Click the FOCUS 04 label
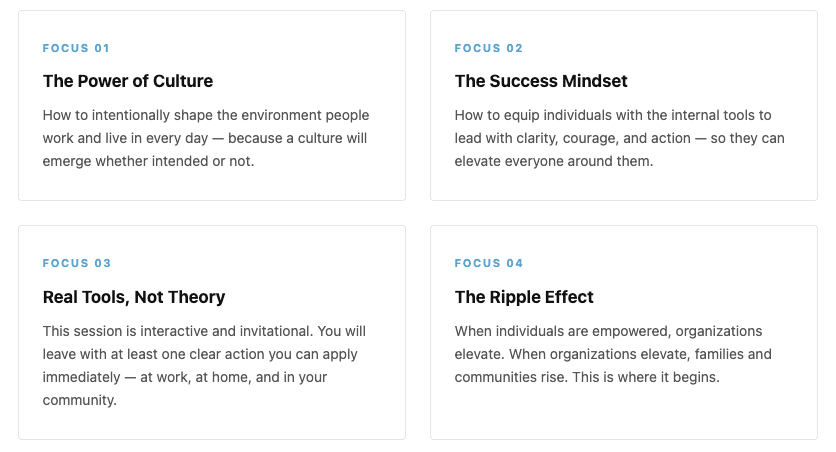This screenshot has width=836, height=452. pyautogui.click(x=488, y=263)
